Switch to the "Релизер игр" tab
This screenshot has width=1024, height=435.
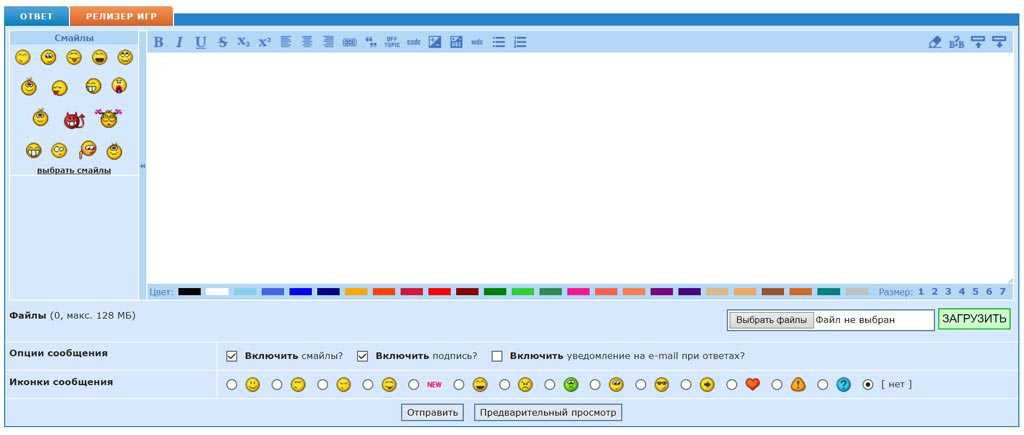(x=121, y=16)
